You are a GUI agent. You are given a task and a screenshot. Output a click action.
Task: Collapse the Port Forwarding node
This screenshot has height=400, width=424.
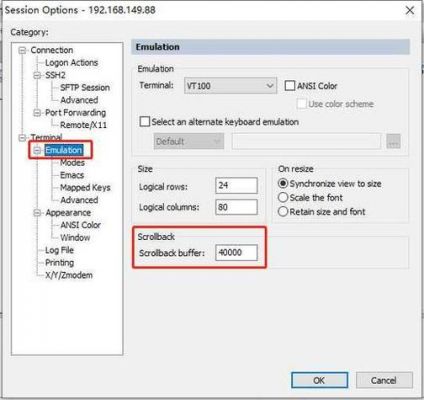[x=37, y=113]
